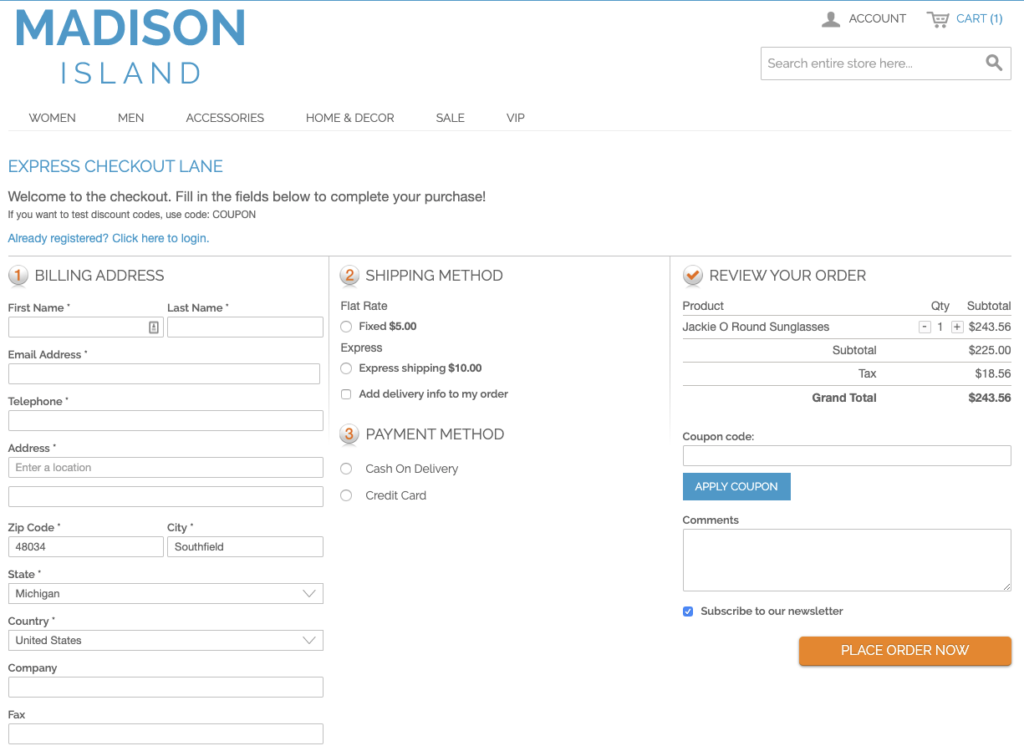Click the number 1 Billing Address icon
Image resolution: width=1024 pixels, height=751 pixels.
click(x=18, y=275)
